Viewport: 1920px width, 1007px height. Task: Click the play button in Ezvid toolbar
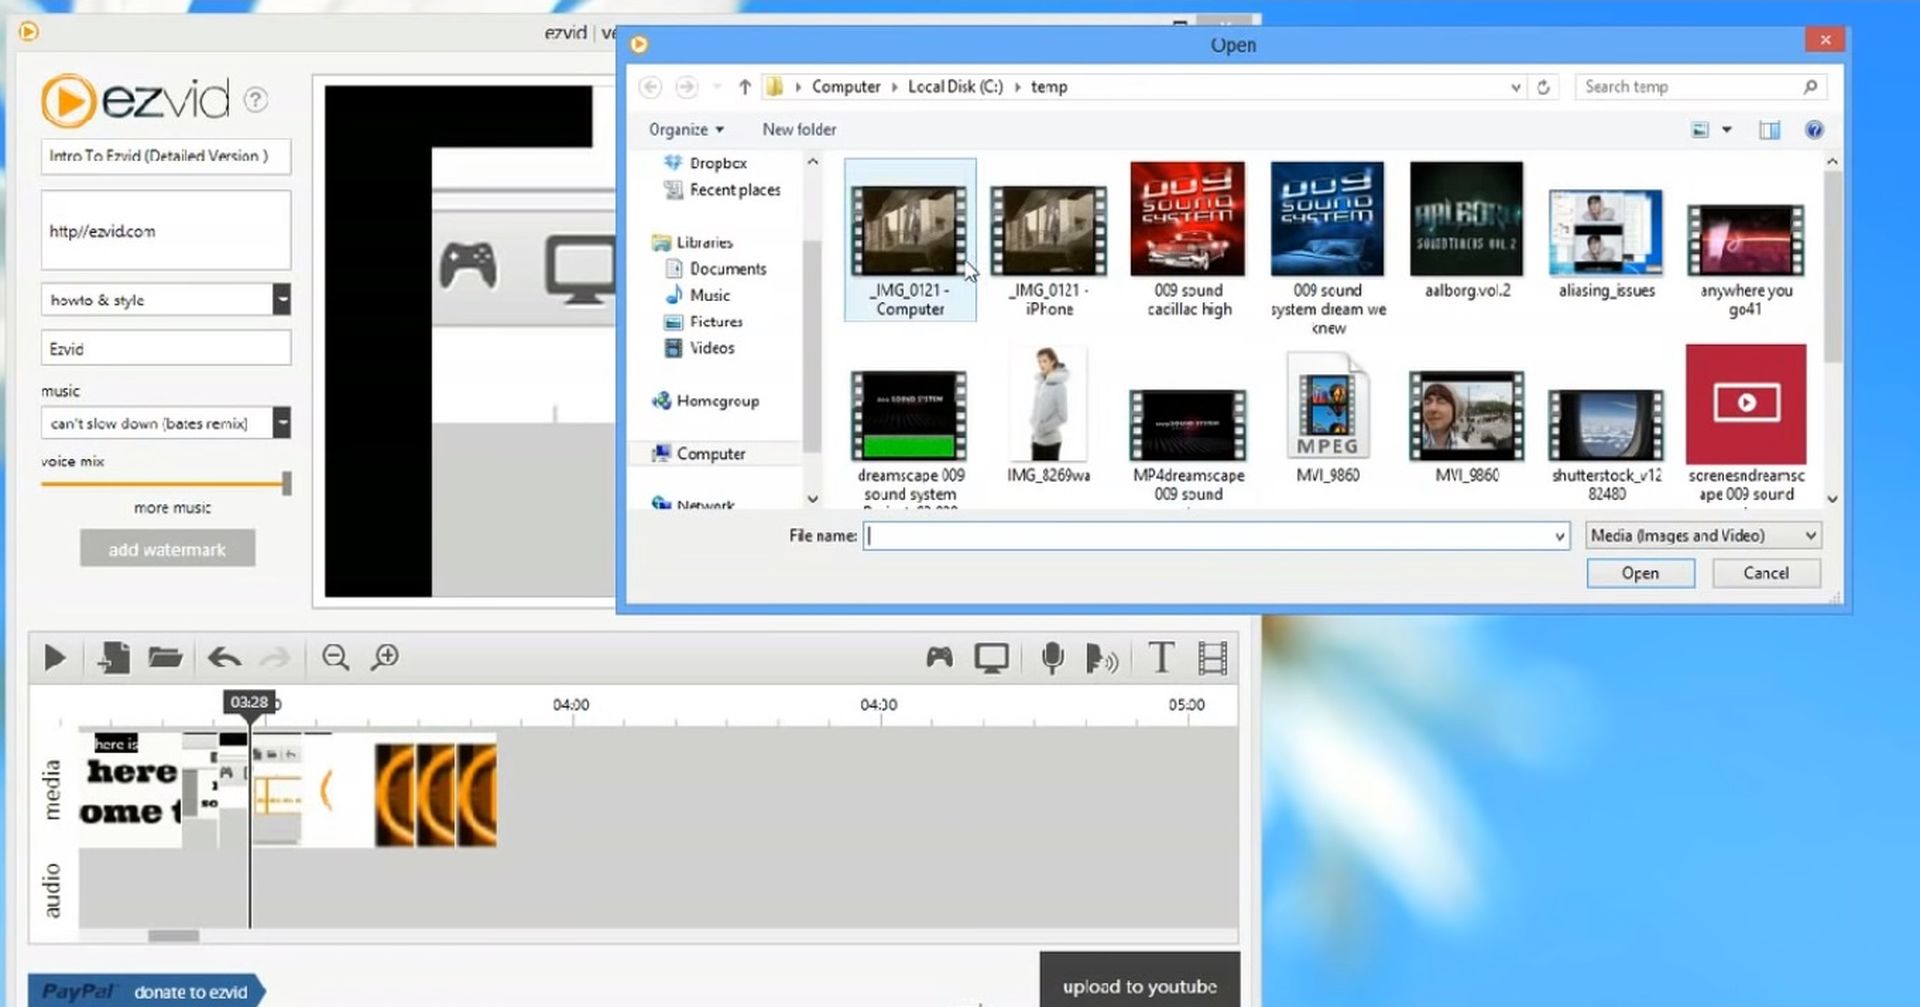point(55,658)
